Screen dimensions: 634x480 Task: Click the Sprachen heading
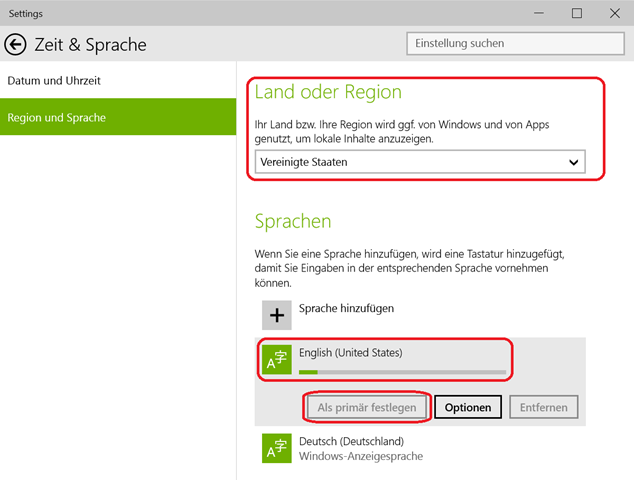[293, 222]
